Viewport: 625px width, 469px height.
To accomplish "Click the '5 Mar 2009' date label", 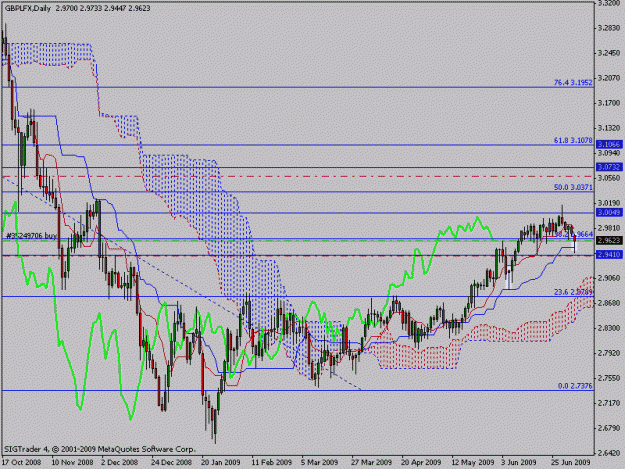I will 320,462.
